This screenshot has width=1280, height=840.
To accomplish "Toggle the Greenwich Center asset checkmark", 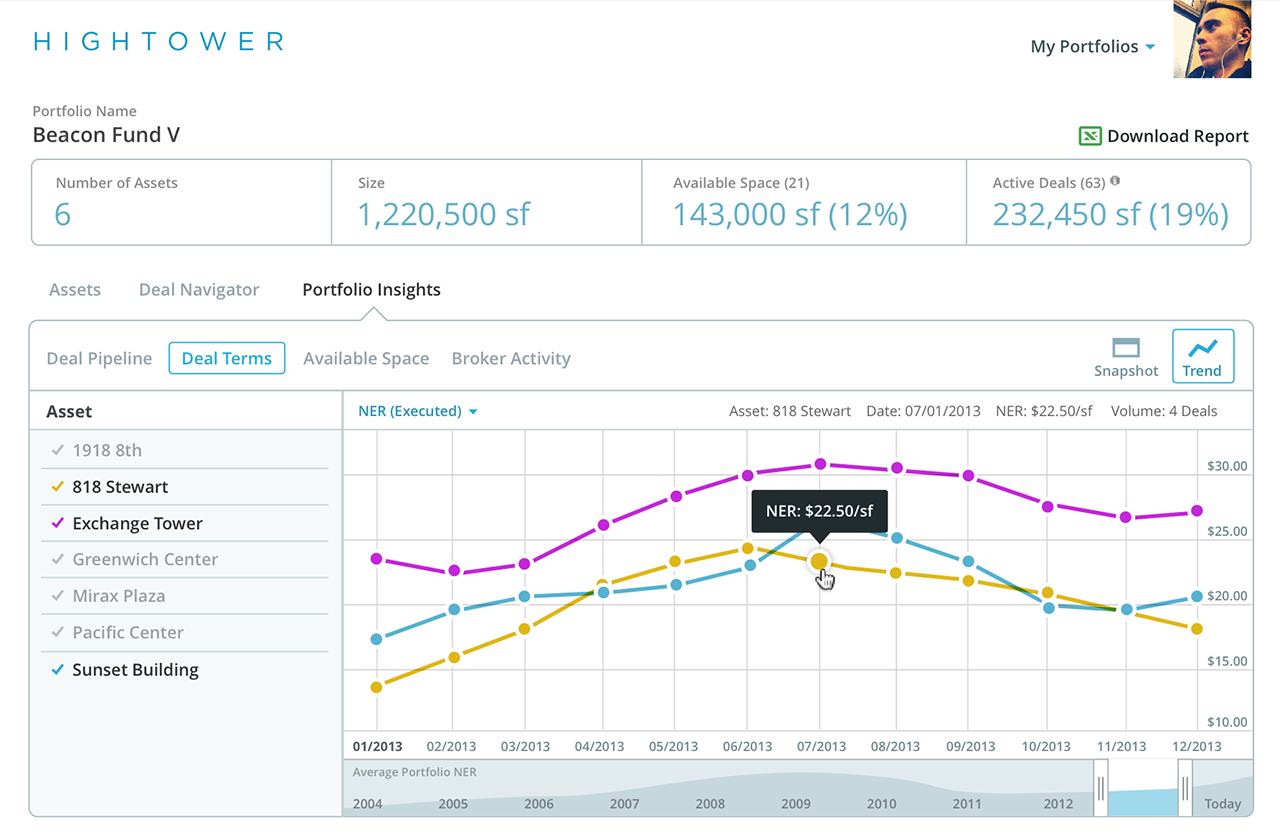I will [x=57, y=559].
